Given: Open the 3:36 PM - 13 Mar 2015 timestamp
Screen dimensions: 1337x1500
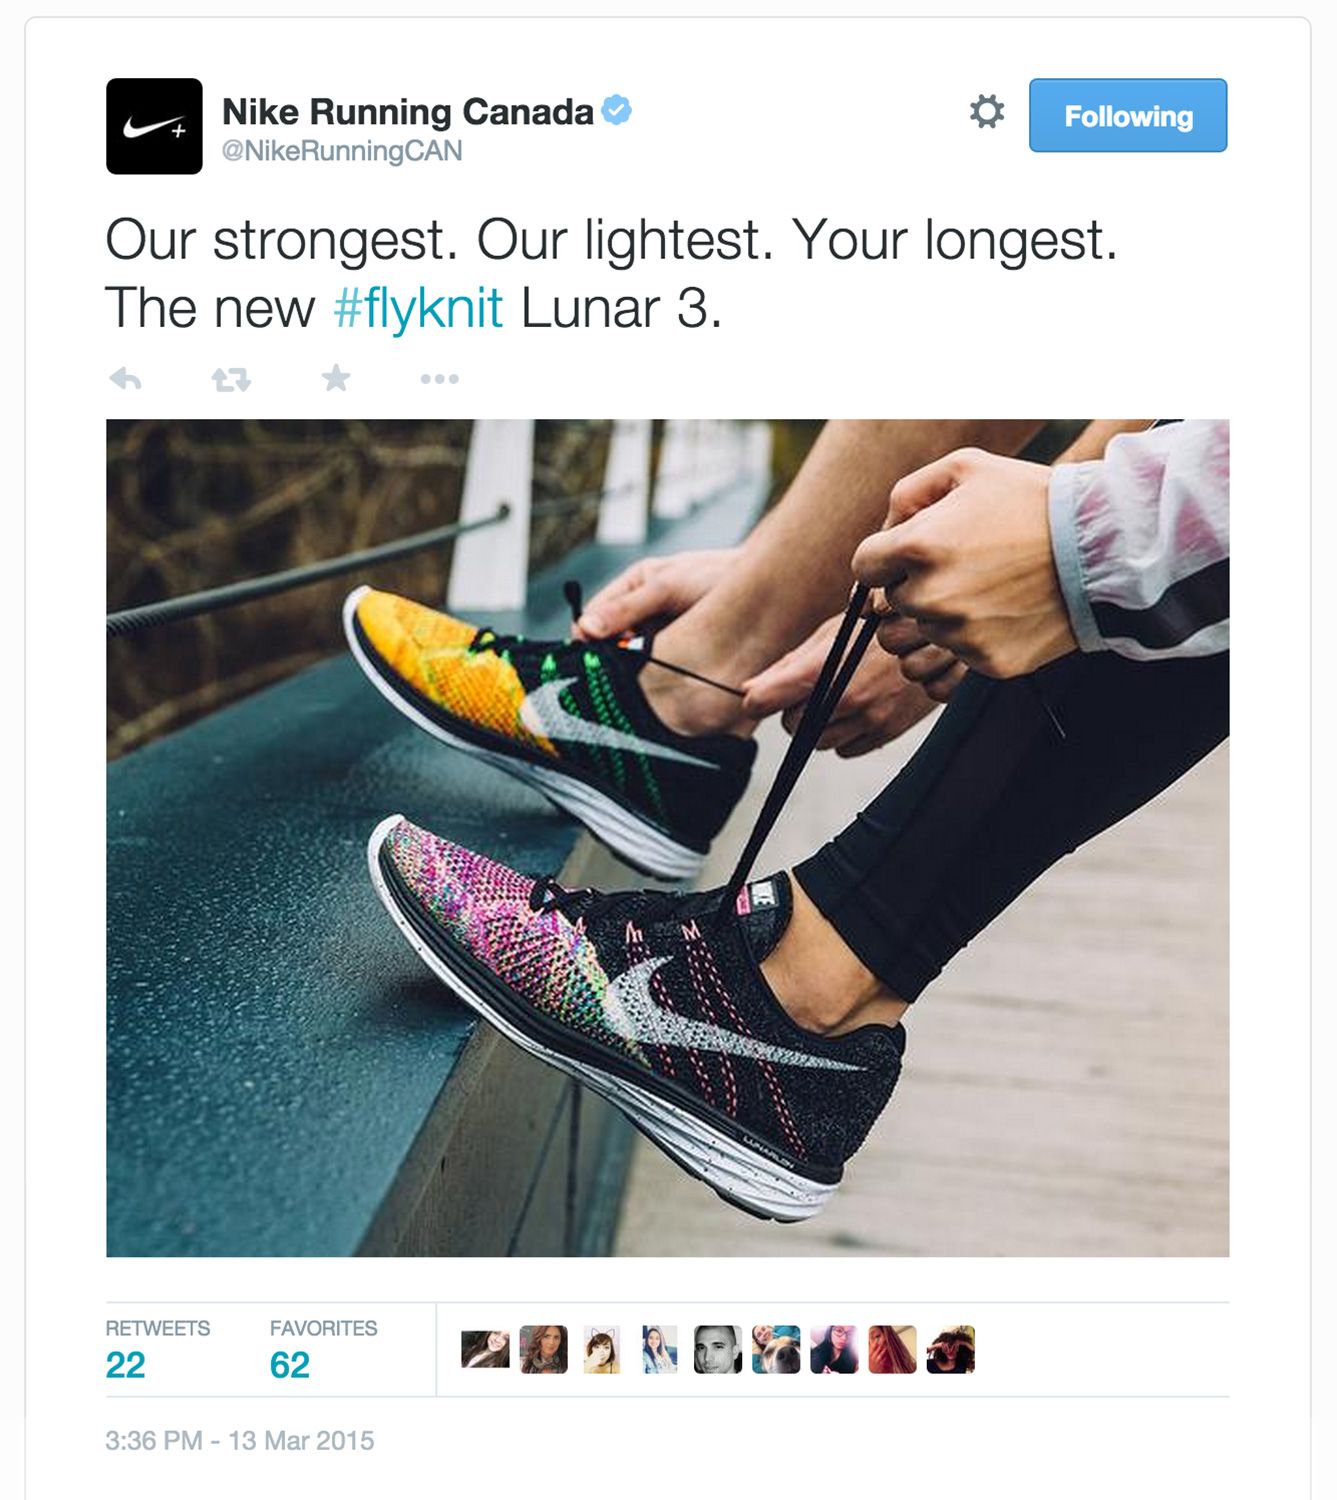Looking at the screenshot, I should (x=240, y=1441).
